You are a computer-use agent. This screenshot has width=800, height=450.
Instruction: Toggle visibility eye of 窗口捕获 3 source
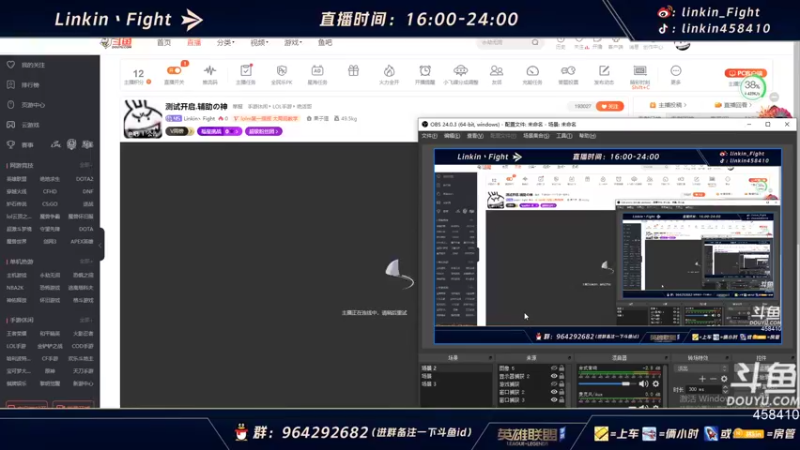[x=554, y=400]
